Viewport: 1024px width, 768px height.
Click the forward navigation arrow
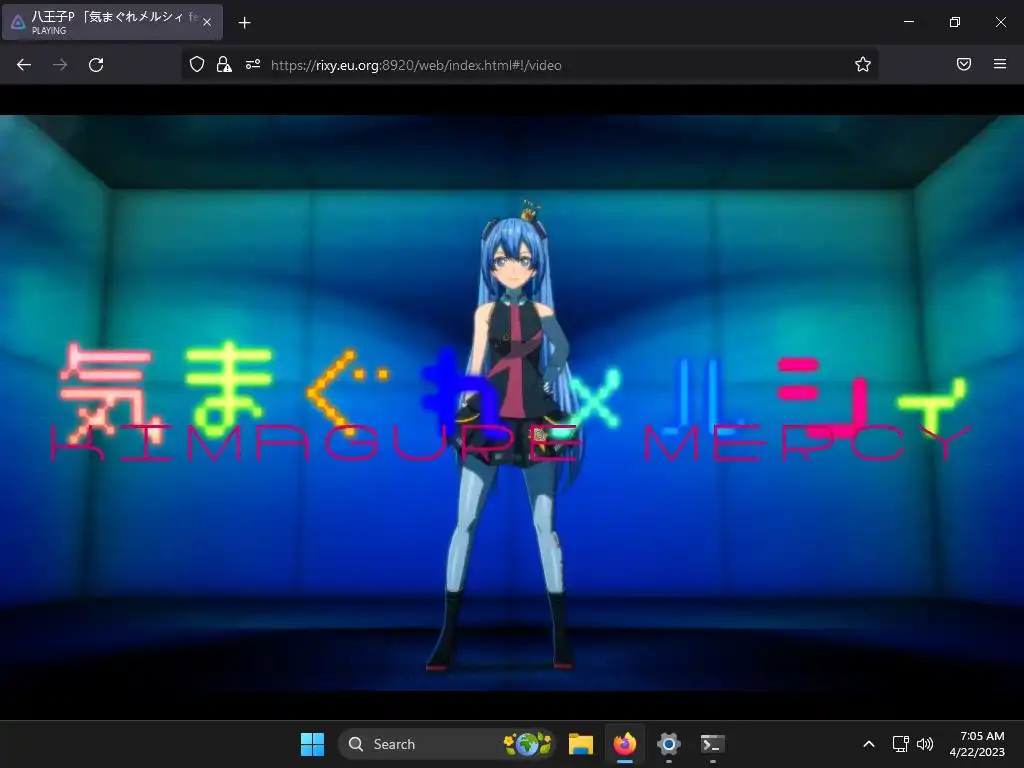[x=60, y=65]
